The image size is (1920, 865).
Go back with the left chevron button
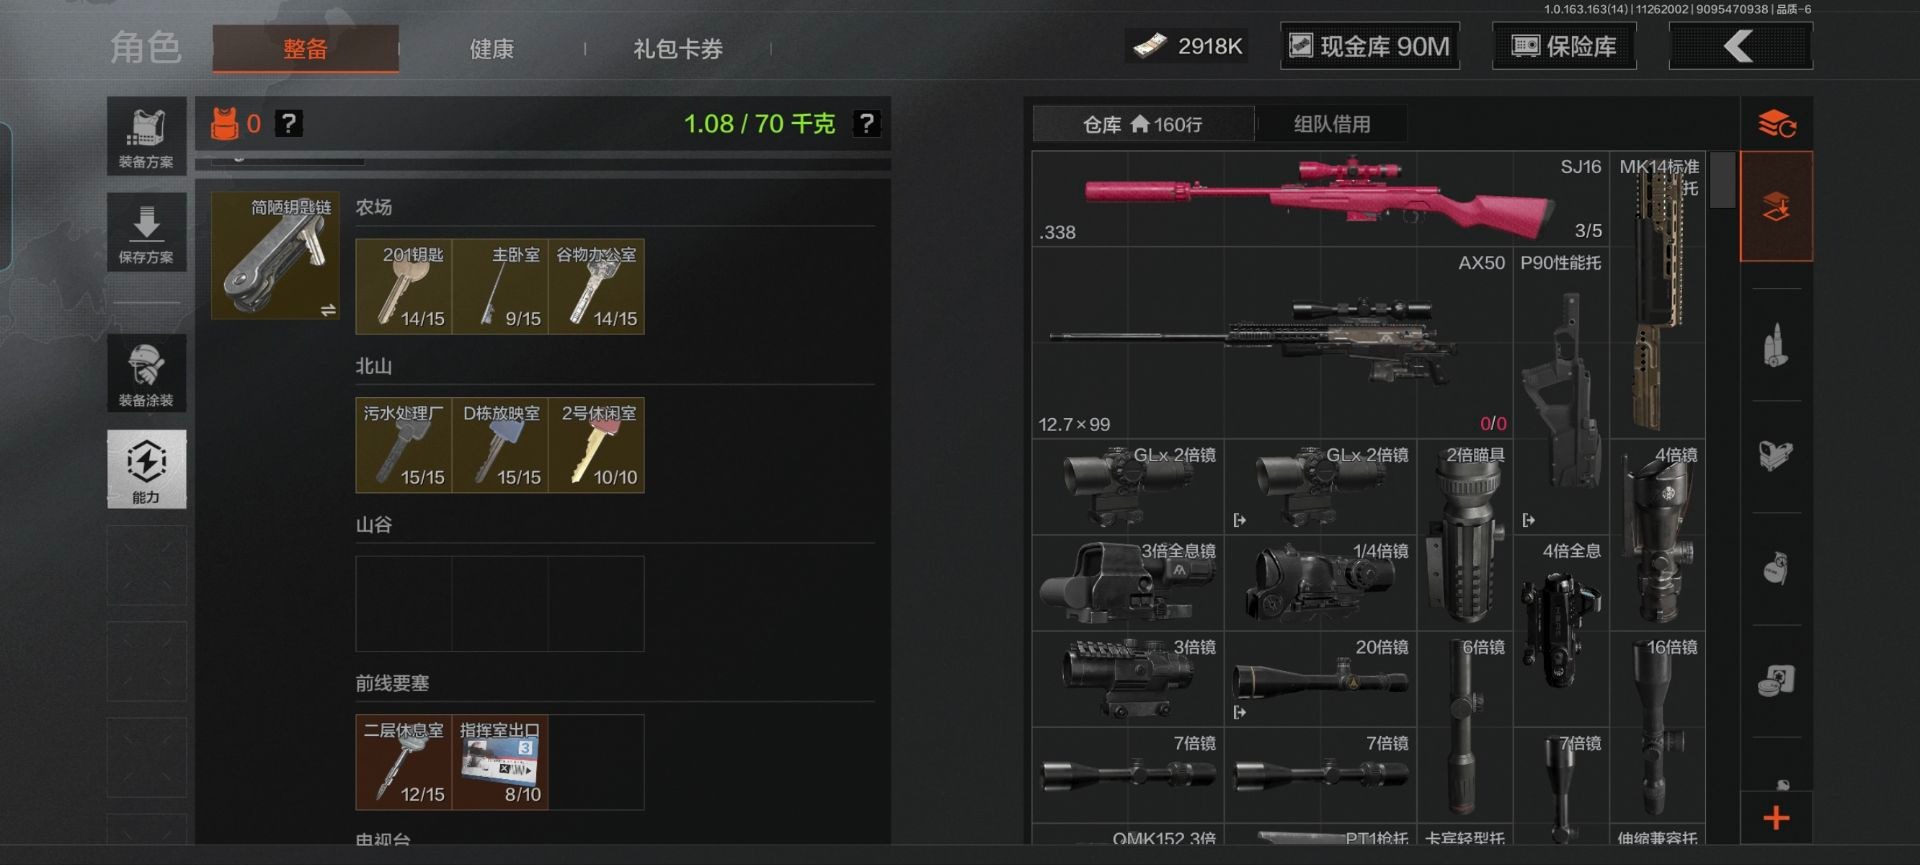(x=1740, y=46)
